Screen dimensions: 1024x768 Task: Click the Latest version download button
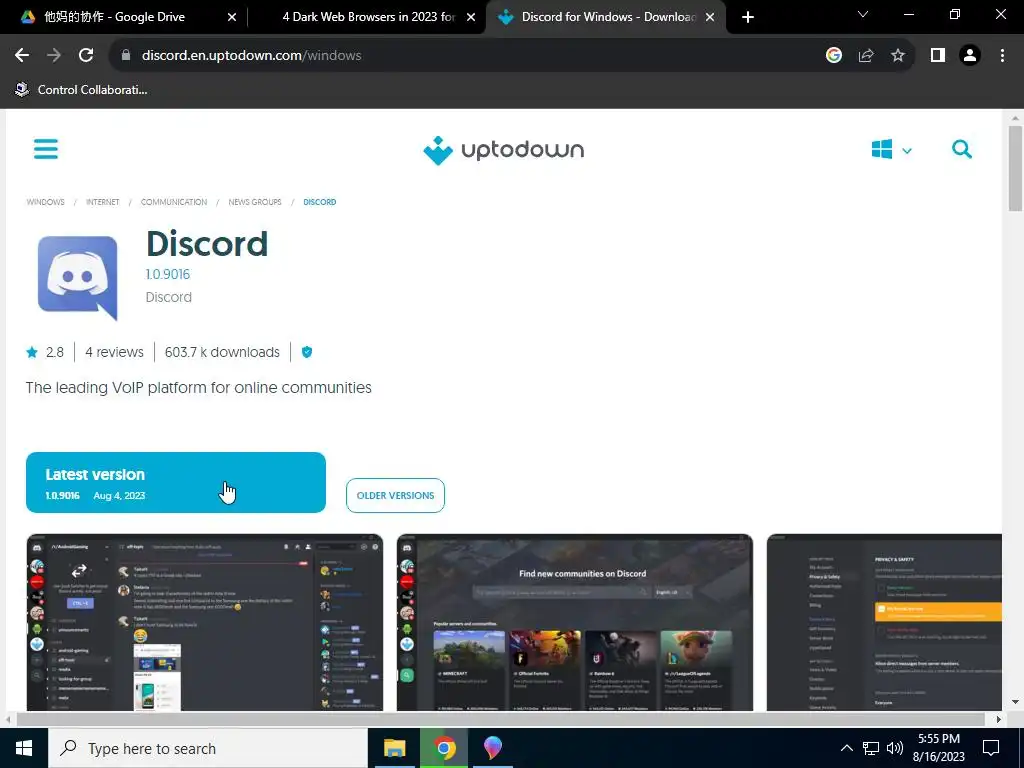176,483
